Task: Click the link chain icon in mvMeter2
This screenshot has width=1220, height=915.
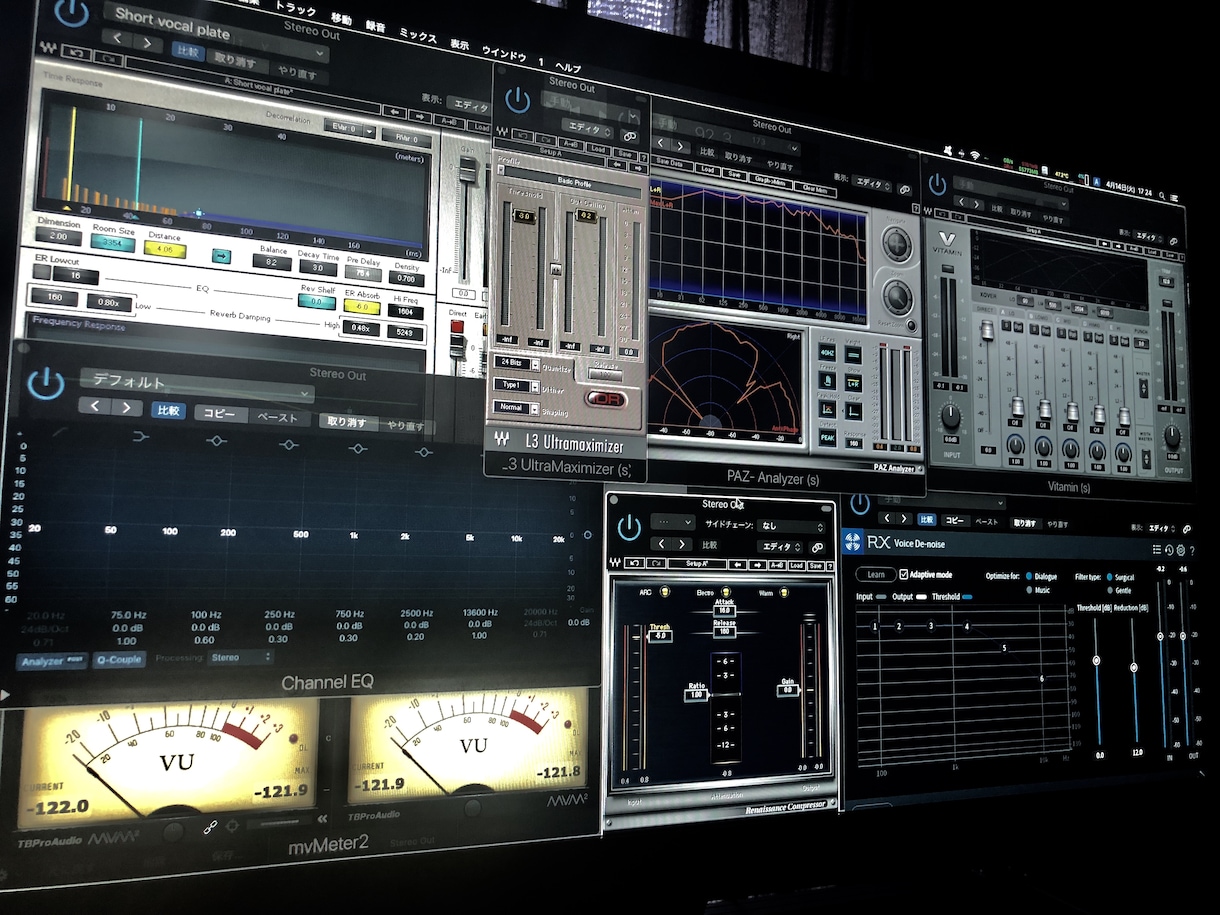Action: coord(211,827)
